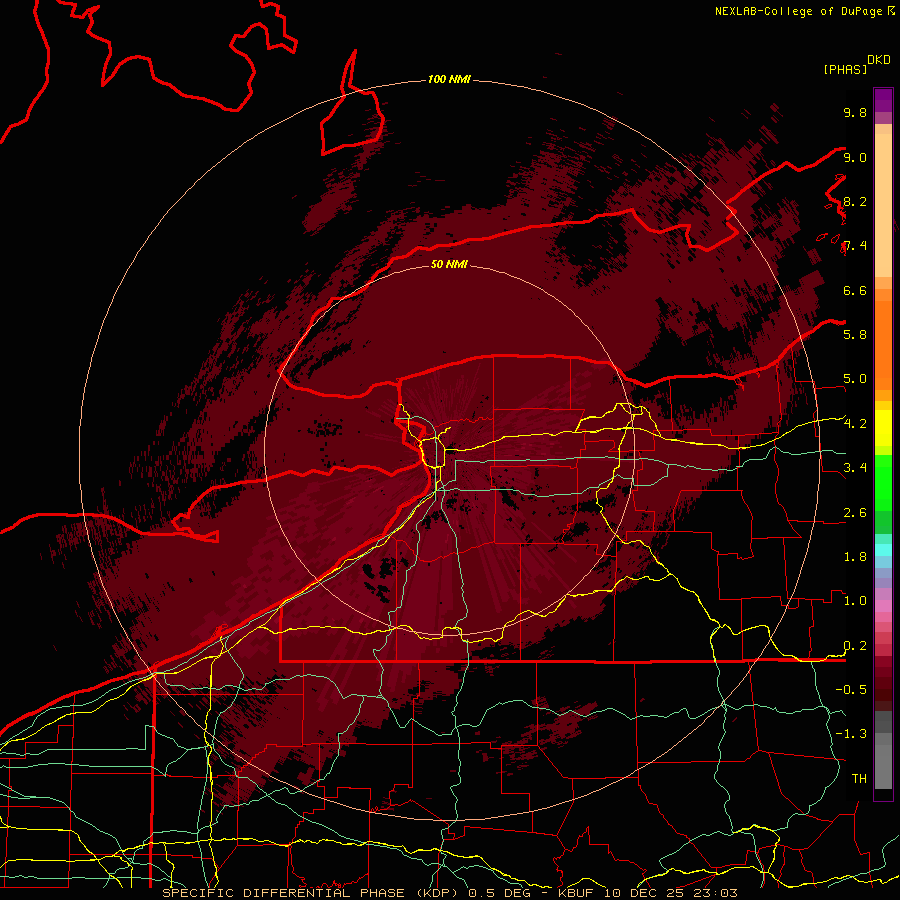Pick the cyan band on color scale
This screenshot has width=900, height=900.
(x=883, y=550)
